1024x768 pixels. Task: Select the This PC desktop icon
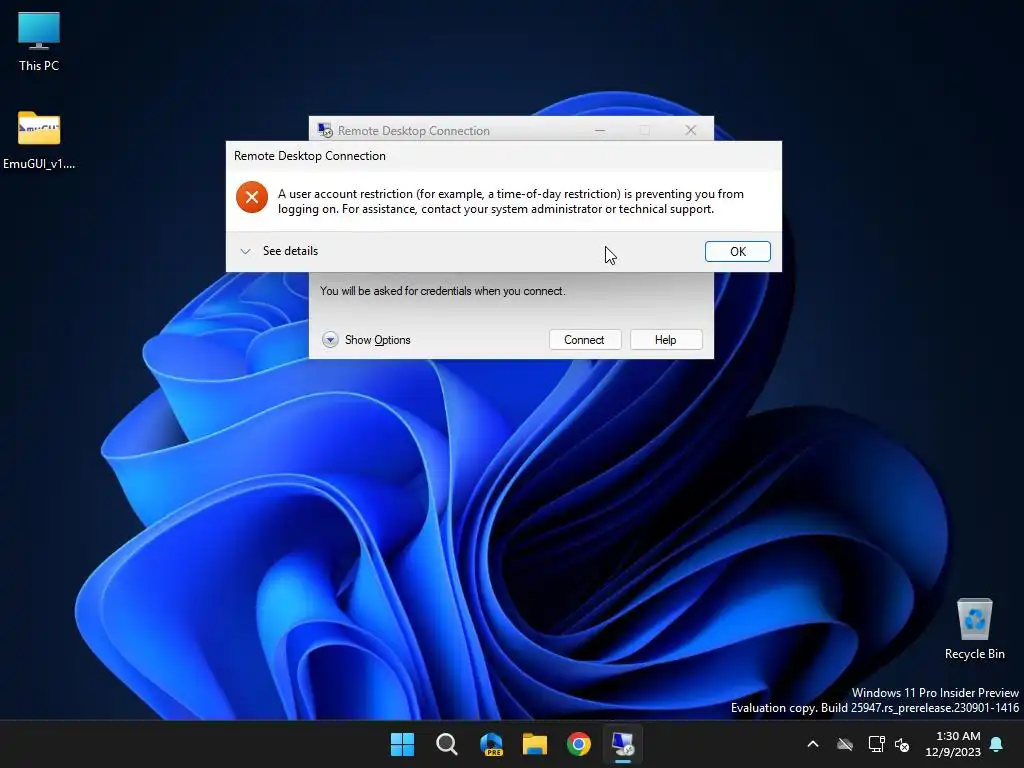[39, 40]
